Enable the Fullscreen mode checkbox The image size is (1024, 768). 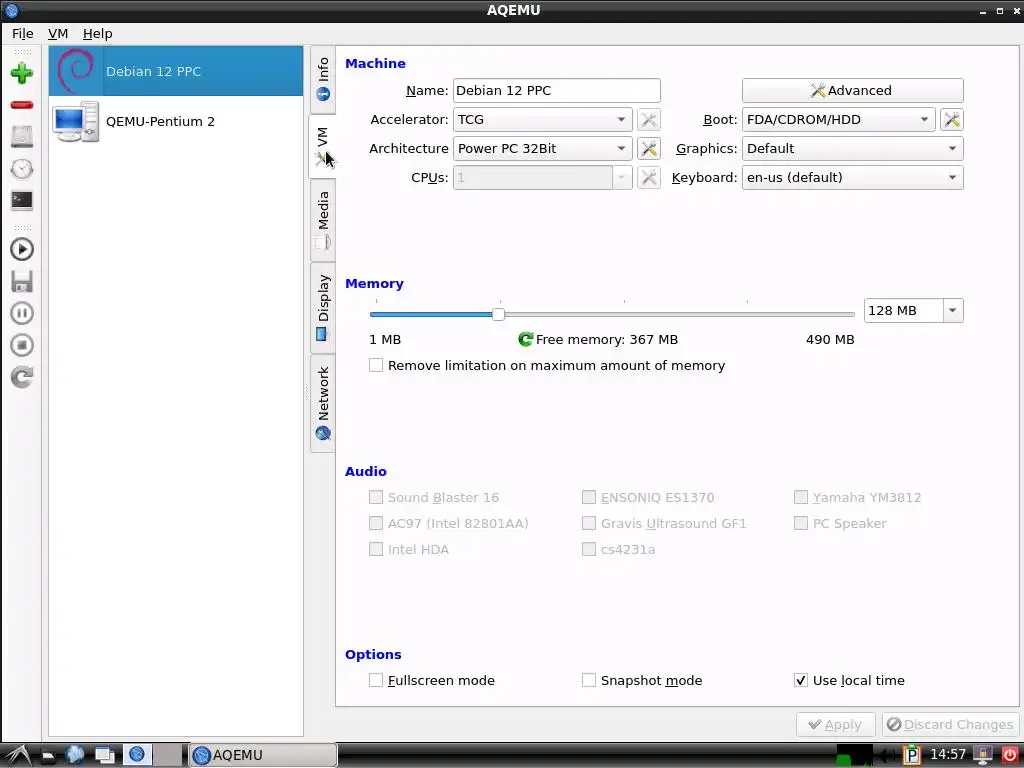(x=376, y=680)
